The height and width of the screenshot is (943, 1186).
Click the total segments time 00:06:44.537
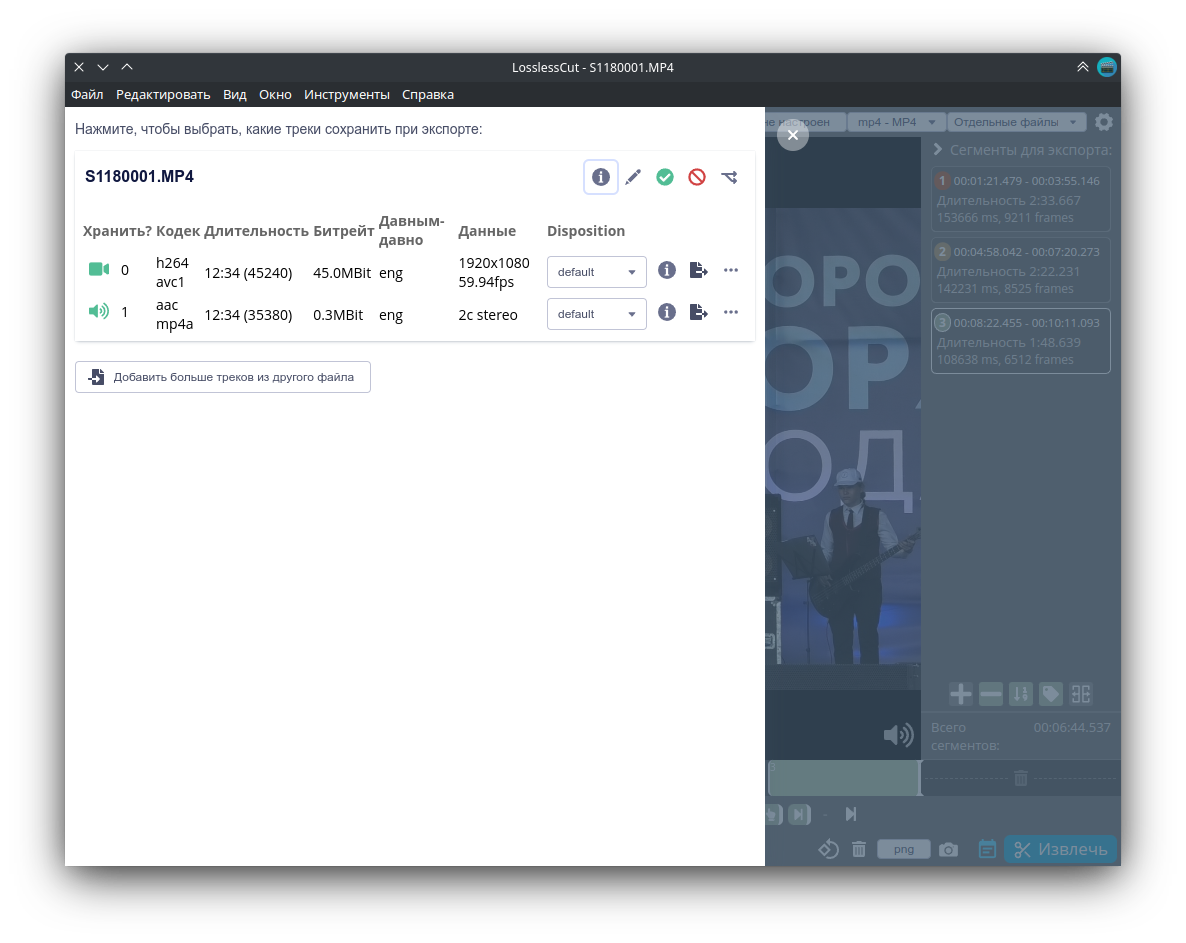coord(1072,727)
